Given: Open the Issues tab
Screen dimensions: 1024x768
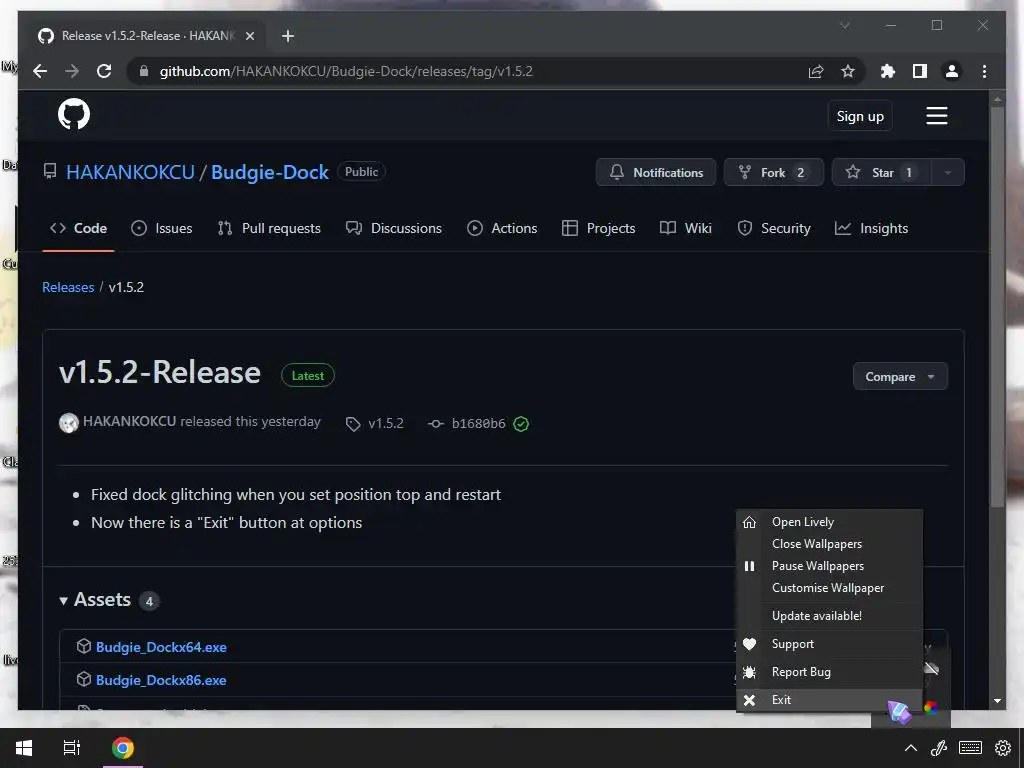Looking at the screenshot, I should pyautogui.click(x=161, y=229).
